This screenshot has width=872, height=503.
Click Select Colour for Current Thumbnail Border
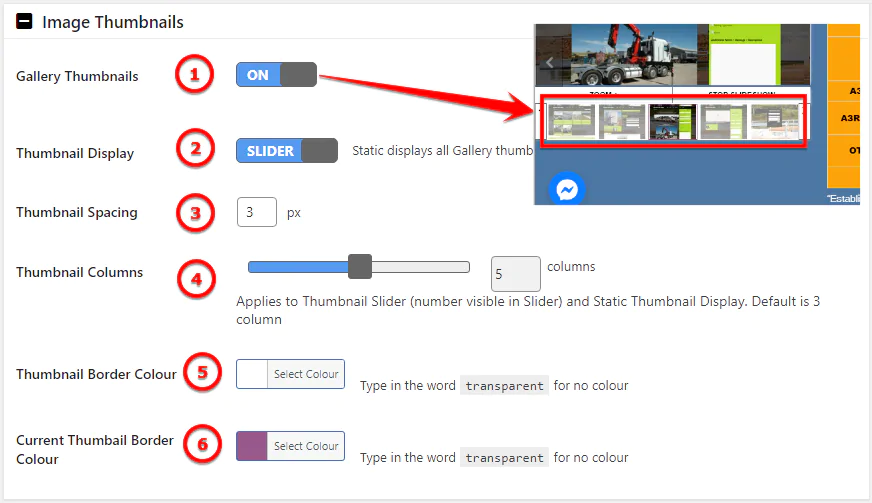[306, 446]
